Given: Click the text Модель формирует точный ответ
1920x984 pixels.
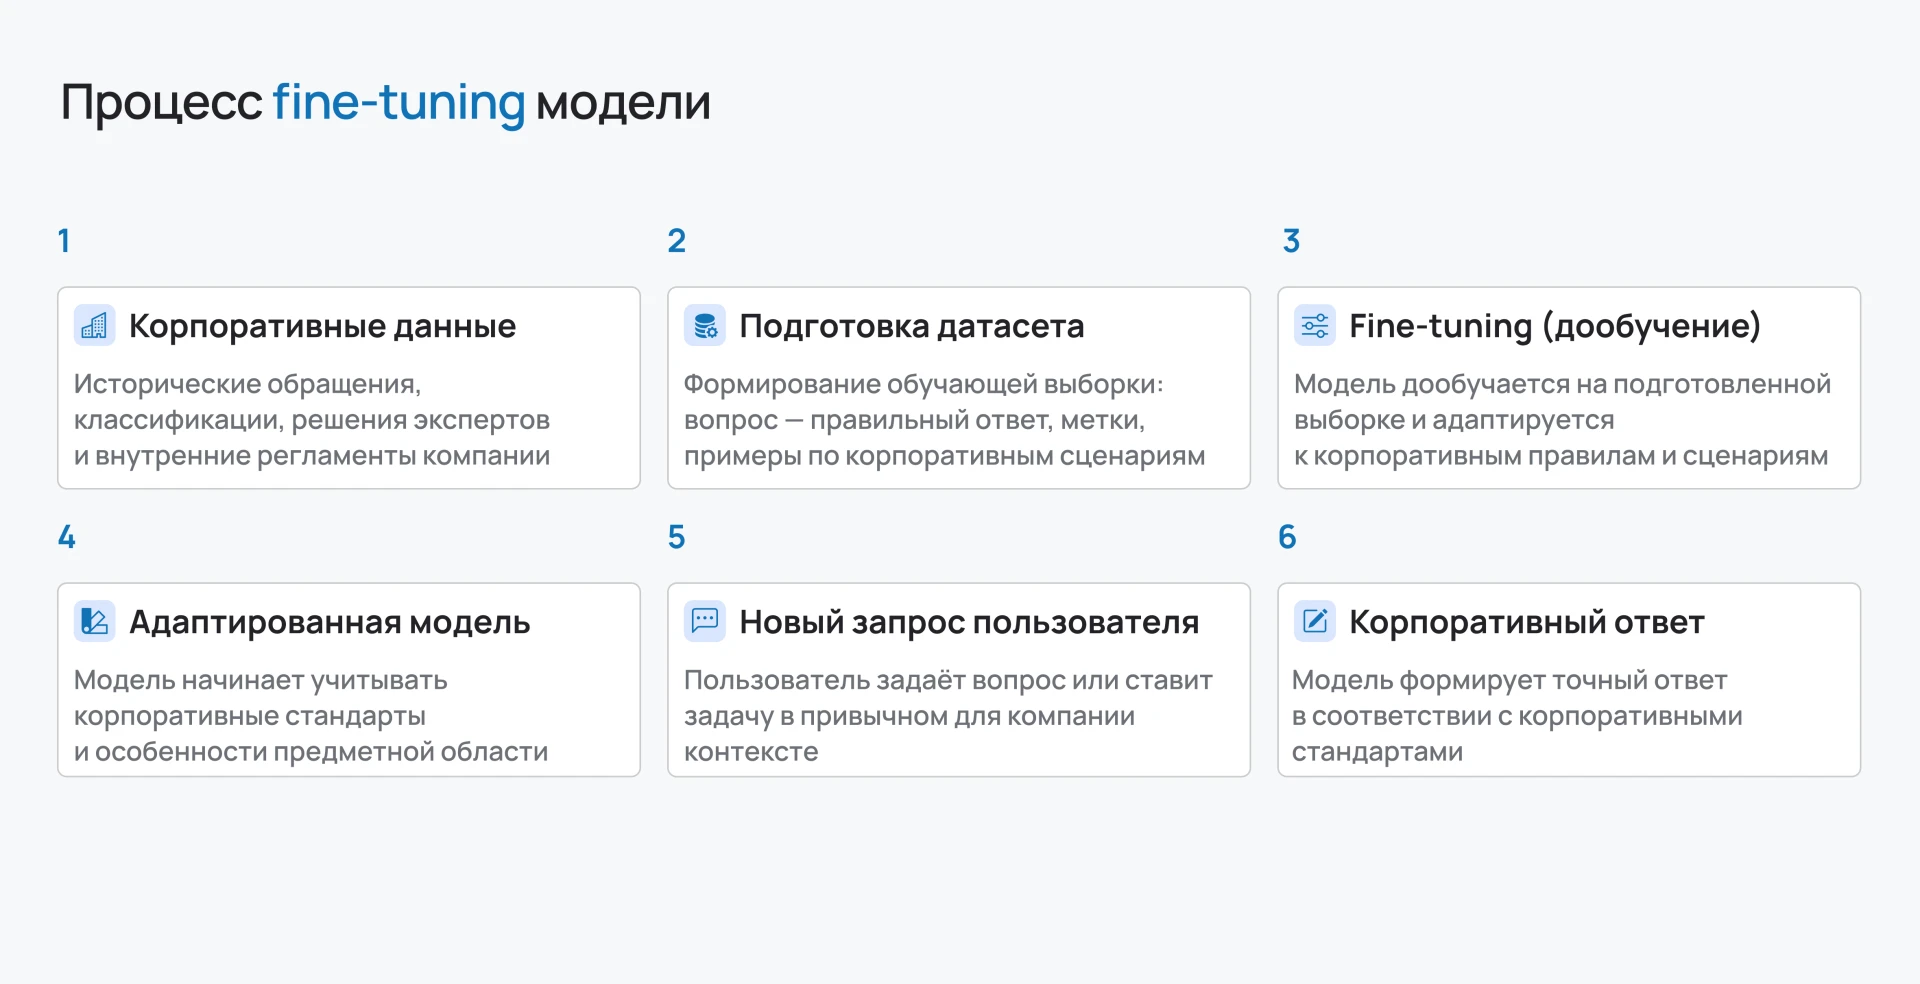Looking at the screenshot, I should point(1509,680).
